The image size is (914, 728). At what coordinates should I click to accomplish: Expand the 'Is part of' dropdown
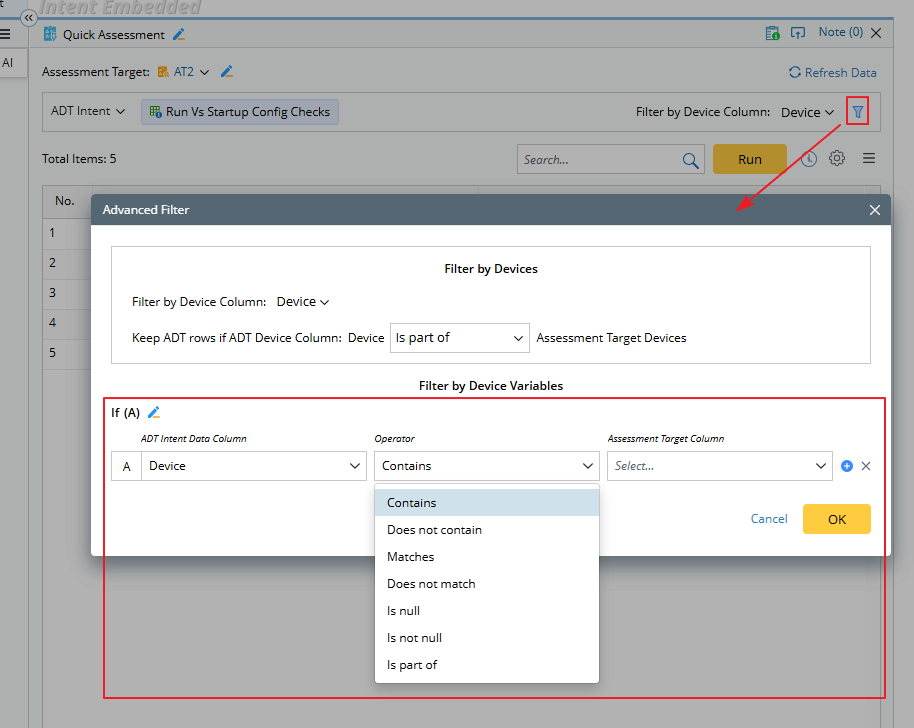(459, 338)
